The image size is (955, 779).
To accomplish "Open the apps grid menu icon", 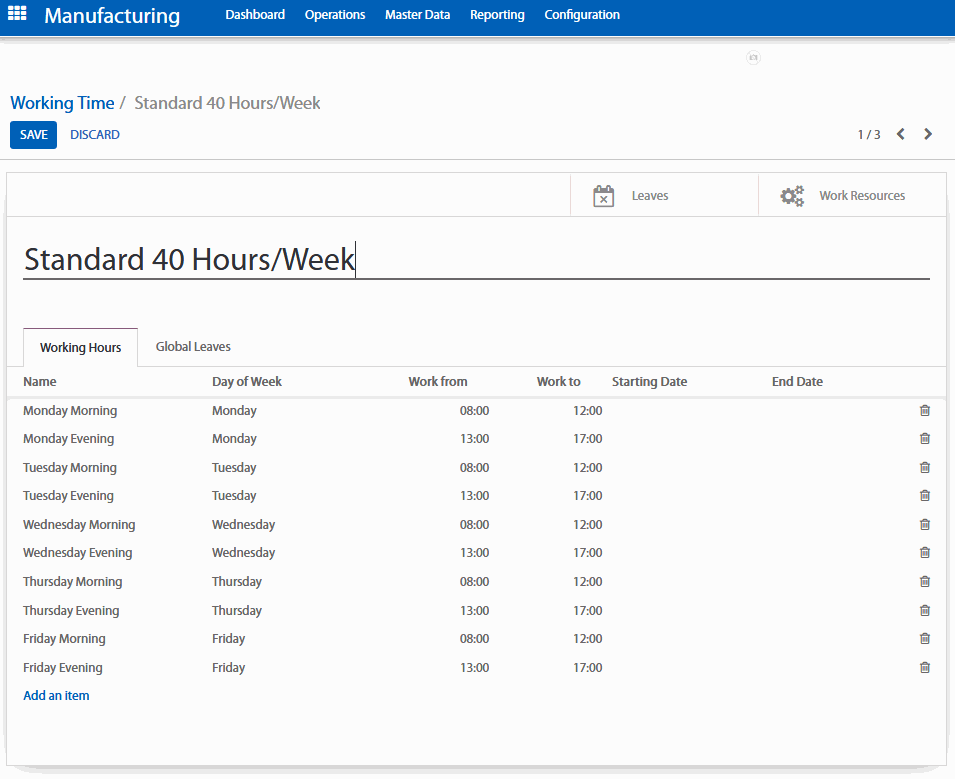I will pyautogui.click(x=17, y=14).
